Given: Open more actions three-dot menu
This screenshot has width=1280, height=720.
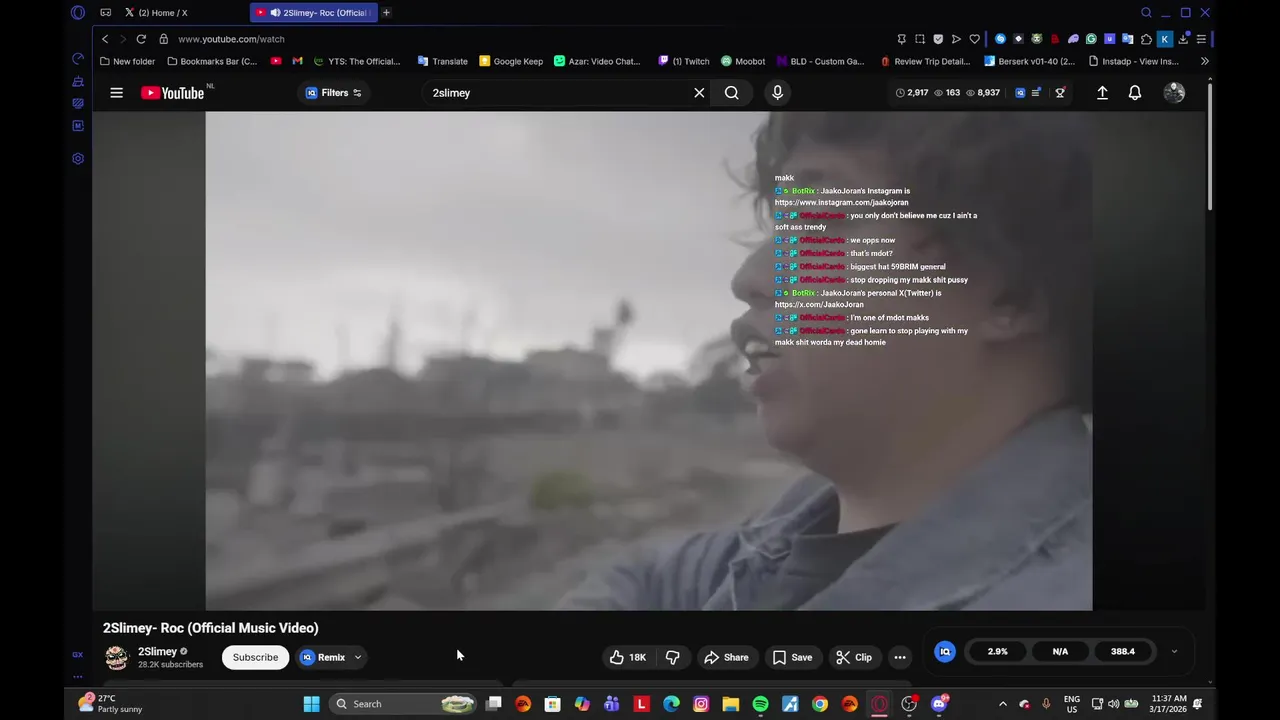Looking at the screenshot, I should (x=900, y=657).
